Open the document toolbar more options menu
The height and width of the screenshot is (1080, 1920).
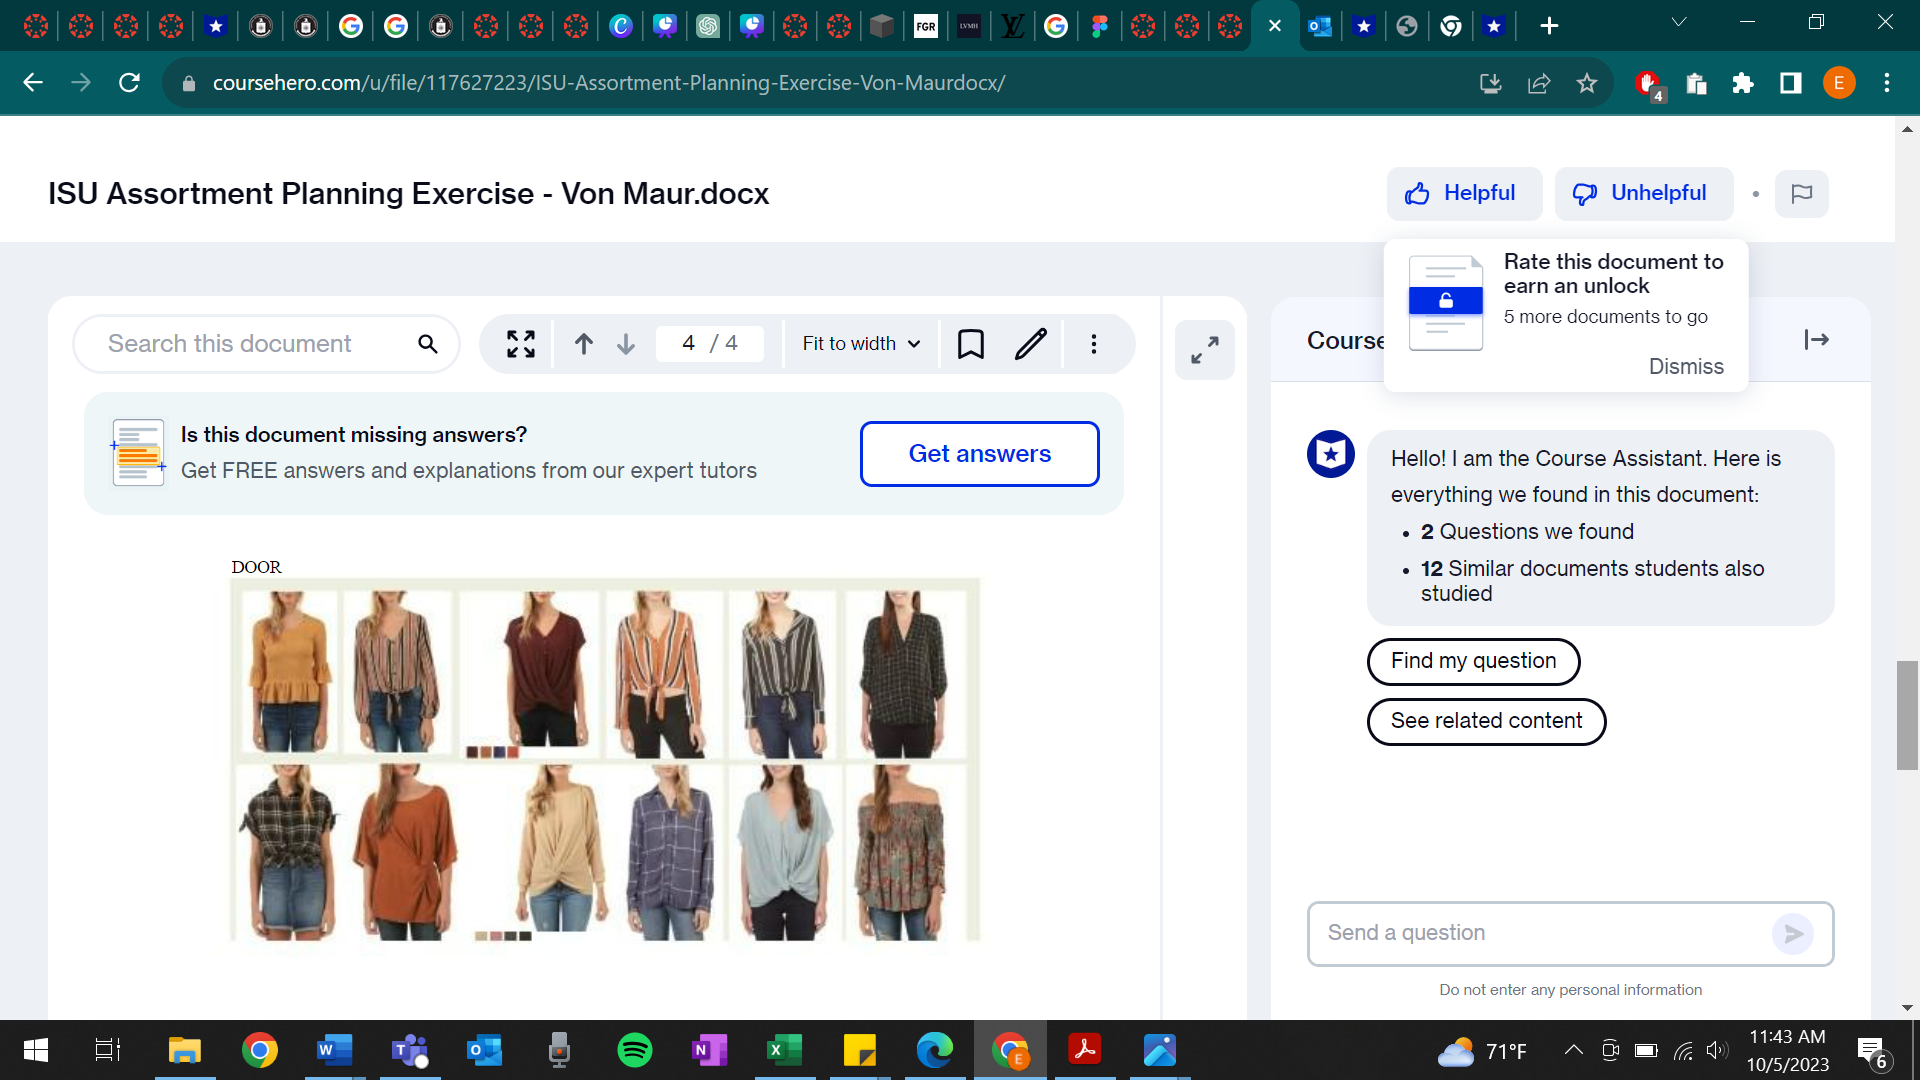1094,344
